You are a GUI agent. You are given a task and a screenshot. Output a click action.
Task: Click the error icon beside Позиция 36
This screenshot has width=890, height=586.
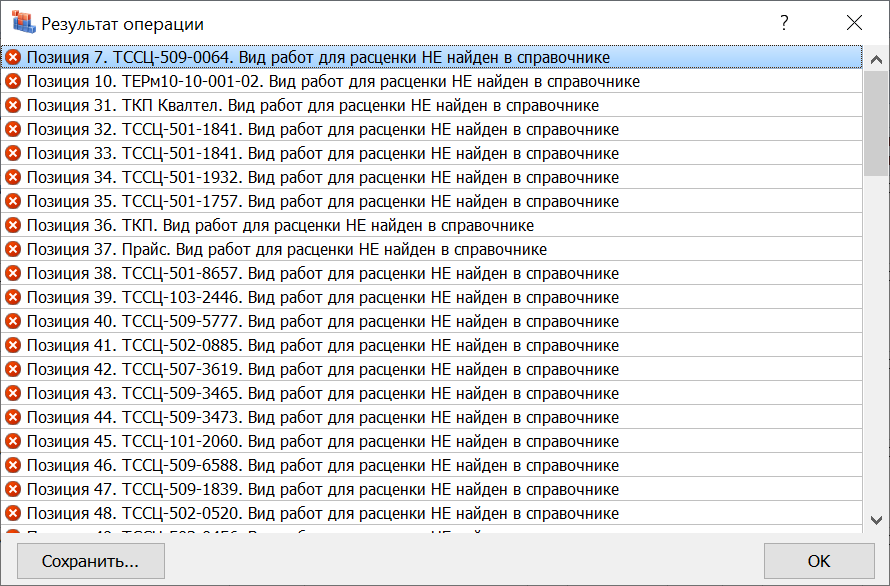tap(13, 225)
